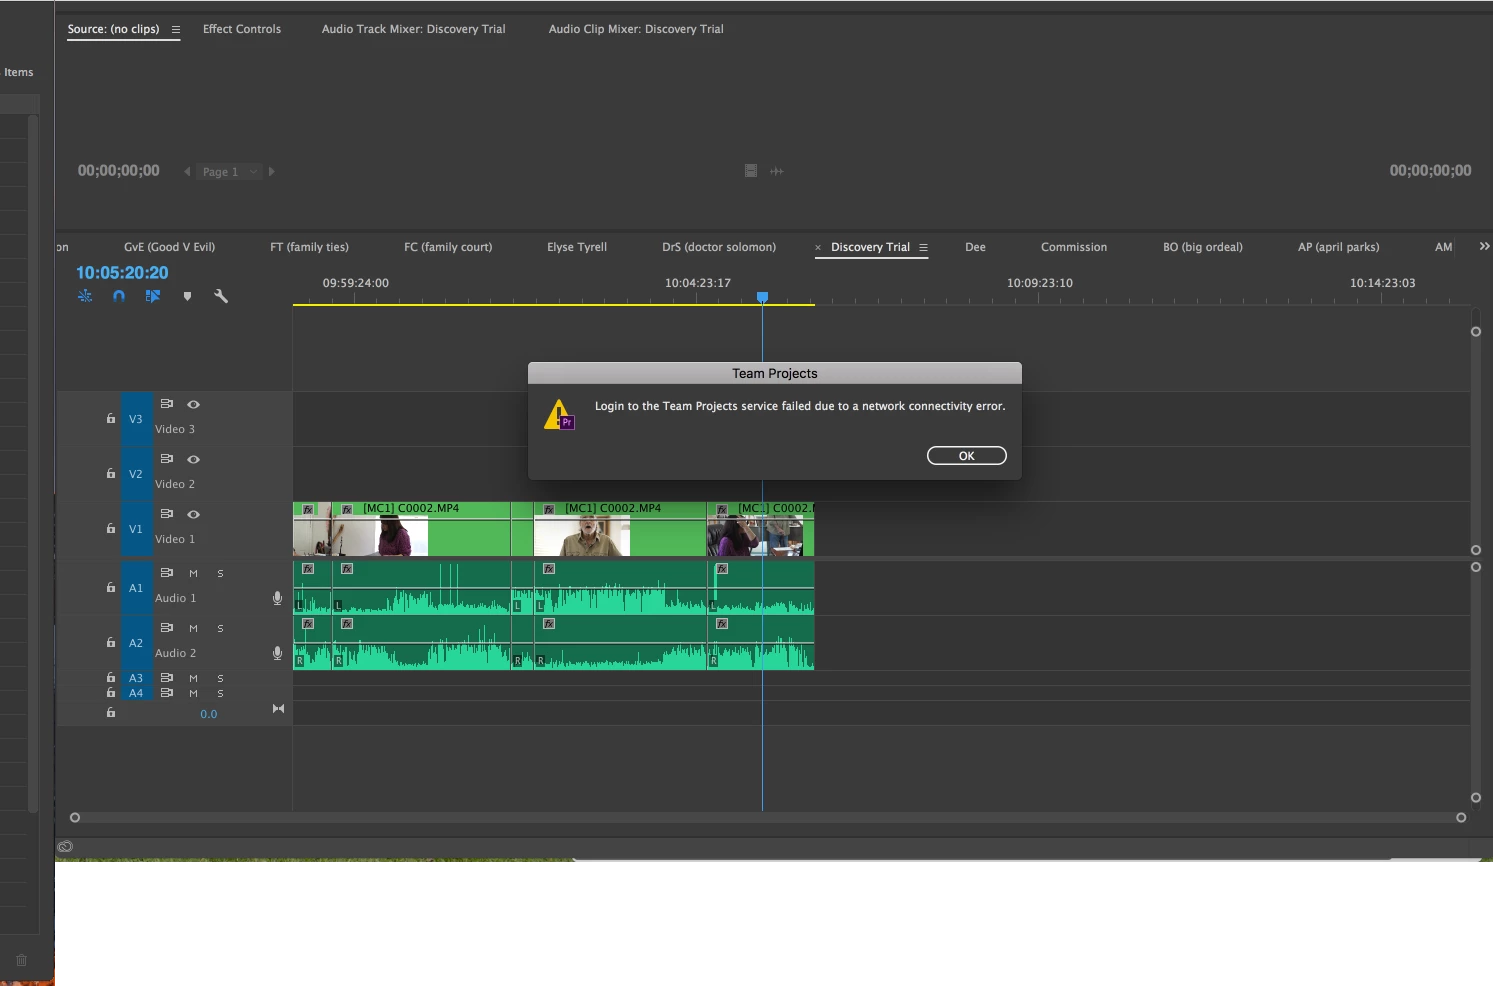Click the timeline playhead marker
The width and height of the screenshot is (1493, 986).
click(762, 297)
